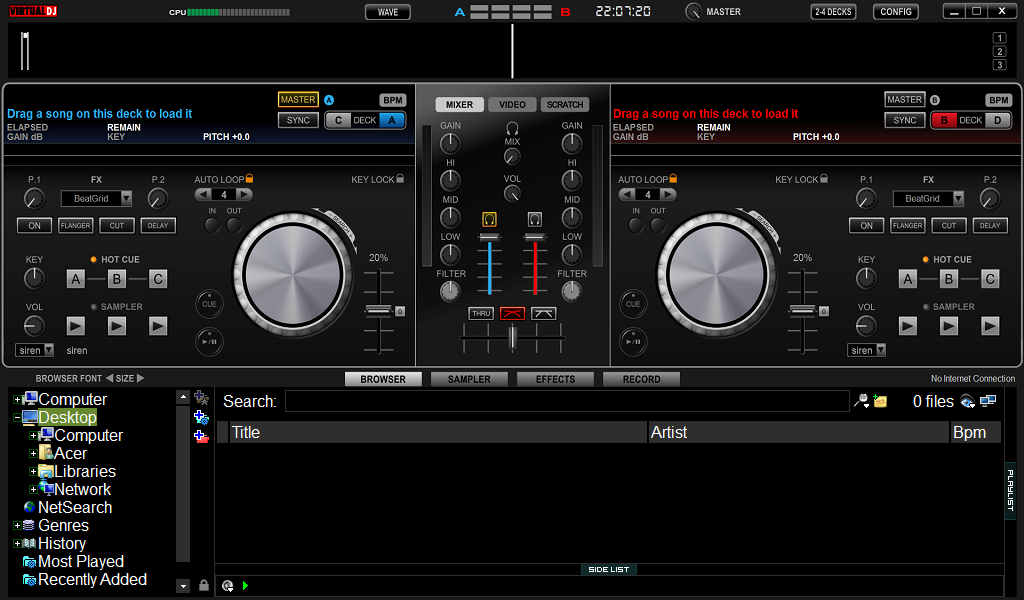
Task: Toggle right deck Key Lock padlock icon
Action: tap(824, 178)
